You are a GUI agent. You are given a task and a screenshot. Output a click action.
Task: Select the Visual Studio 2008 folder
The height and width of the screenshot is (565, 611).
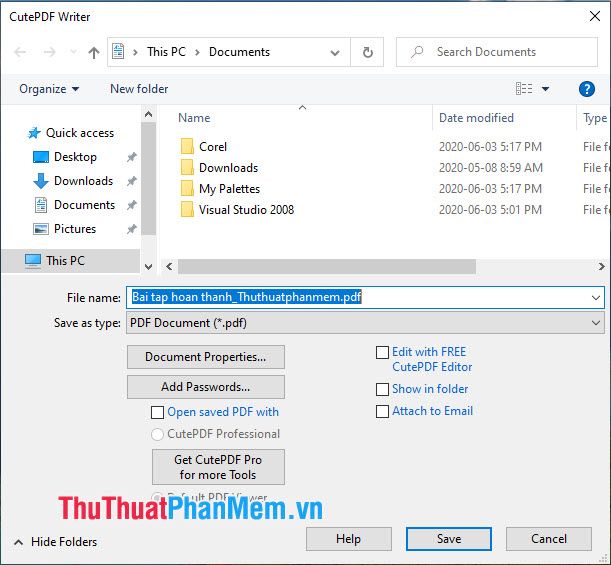(x=246, y=210)
